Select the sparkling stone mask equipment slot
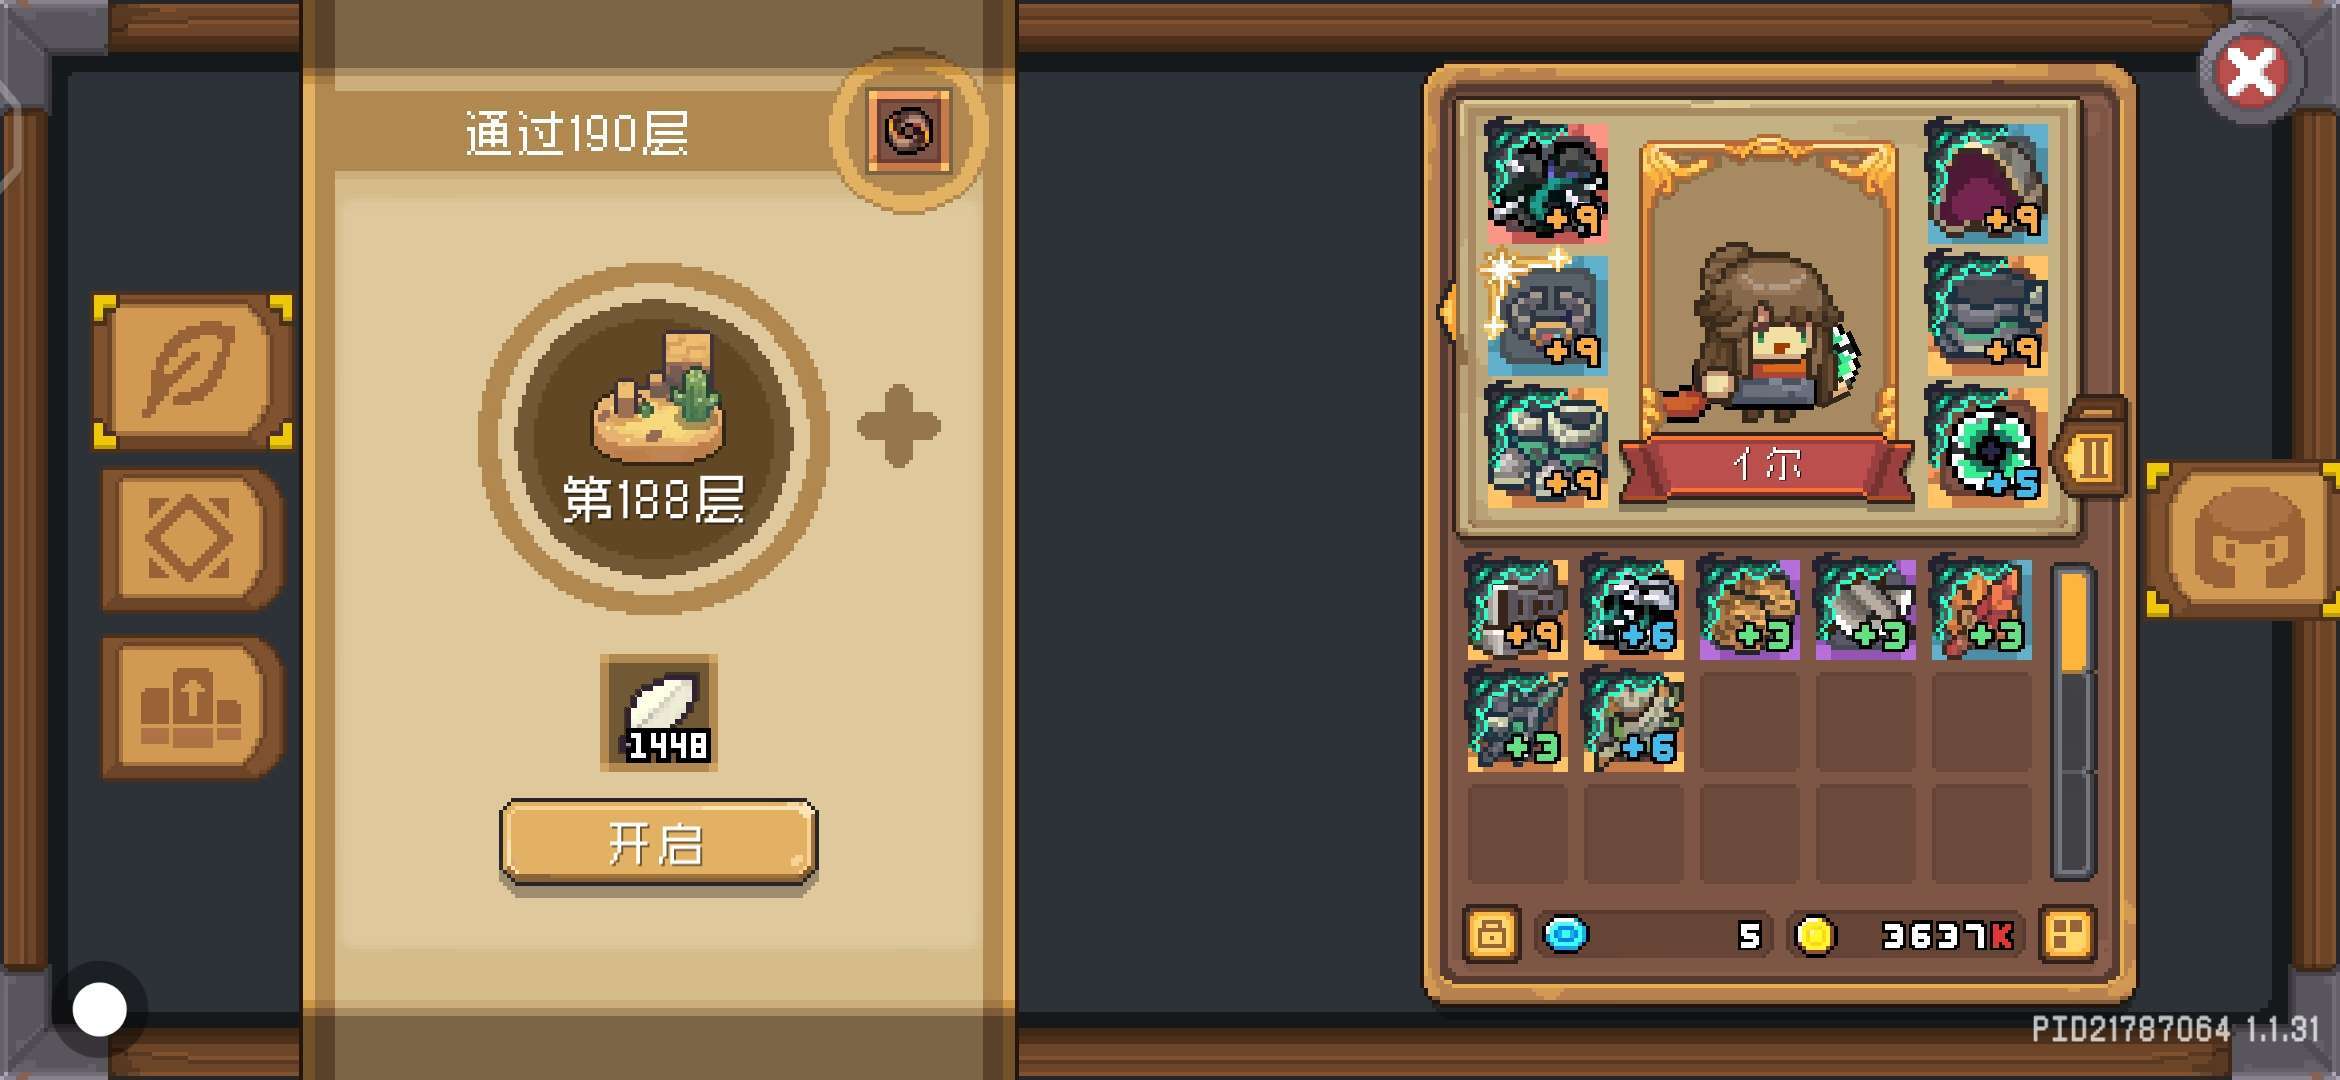 (1546, 314)
